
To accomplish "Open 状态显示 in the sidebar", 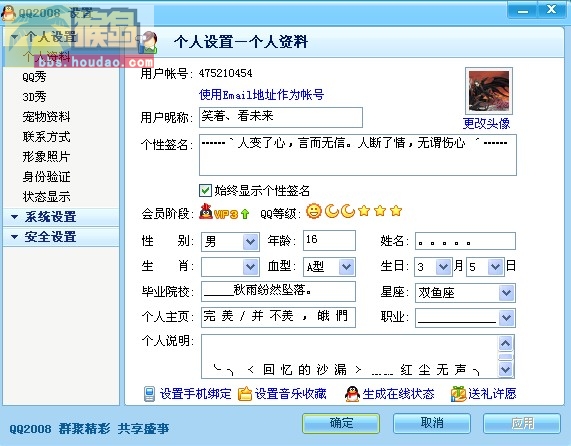I will 46,197.
